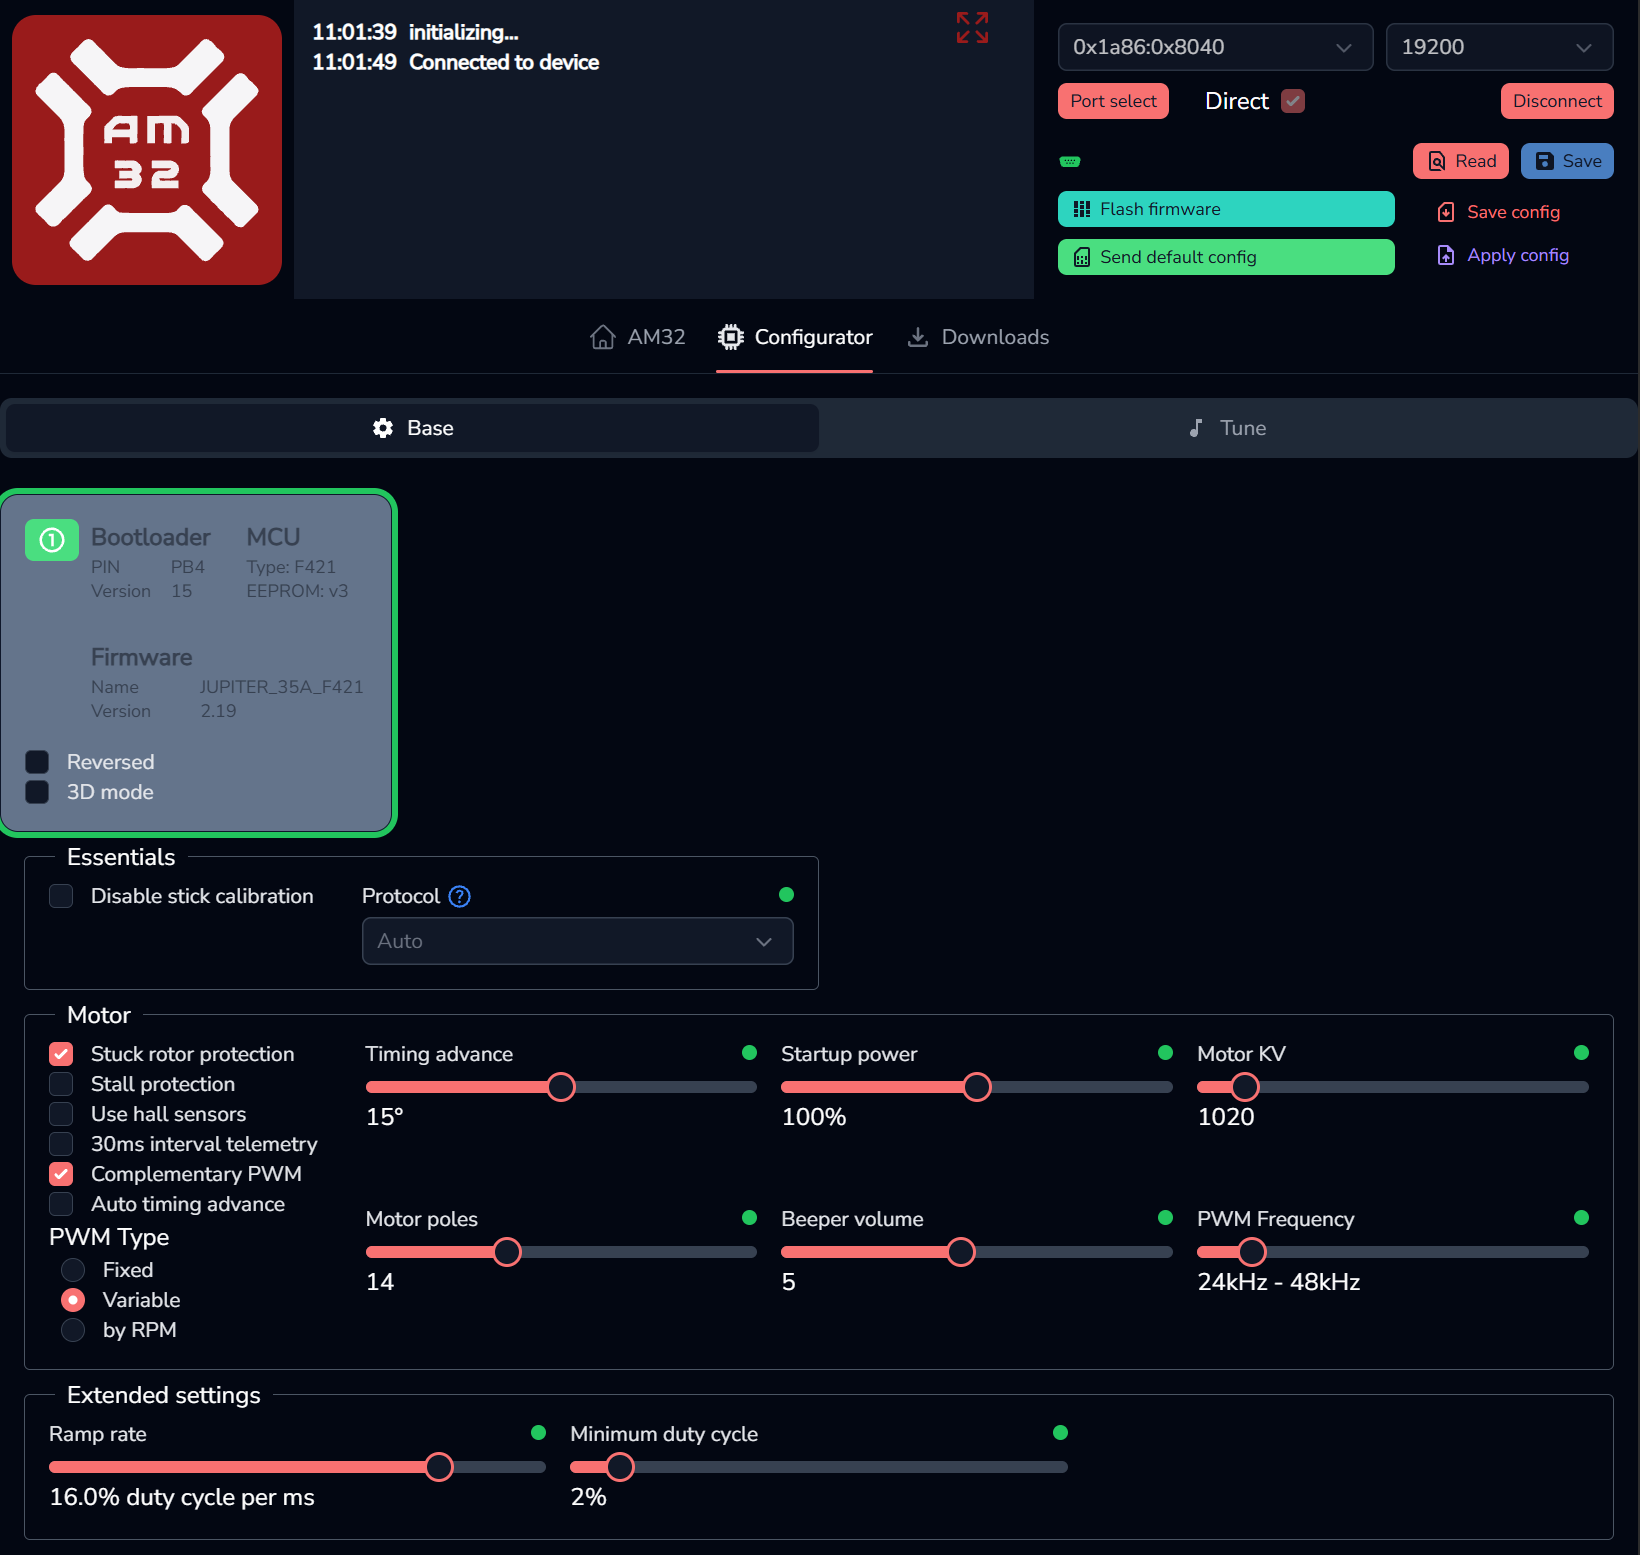Click the Timing advance slider handle
1640x1555 pixels.
[x=561, y=1087]
